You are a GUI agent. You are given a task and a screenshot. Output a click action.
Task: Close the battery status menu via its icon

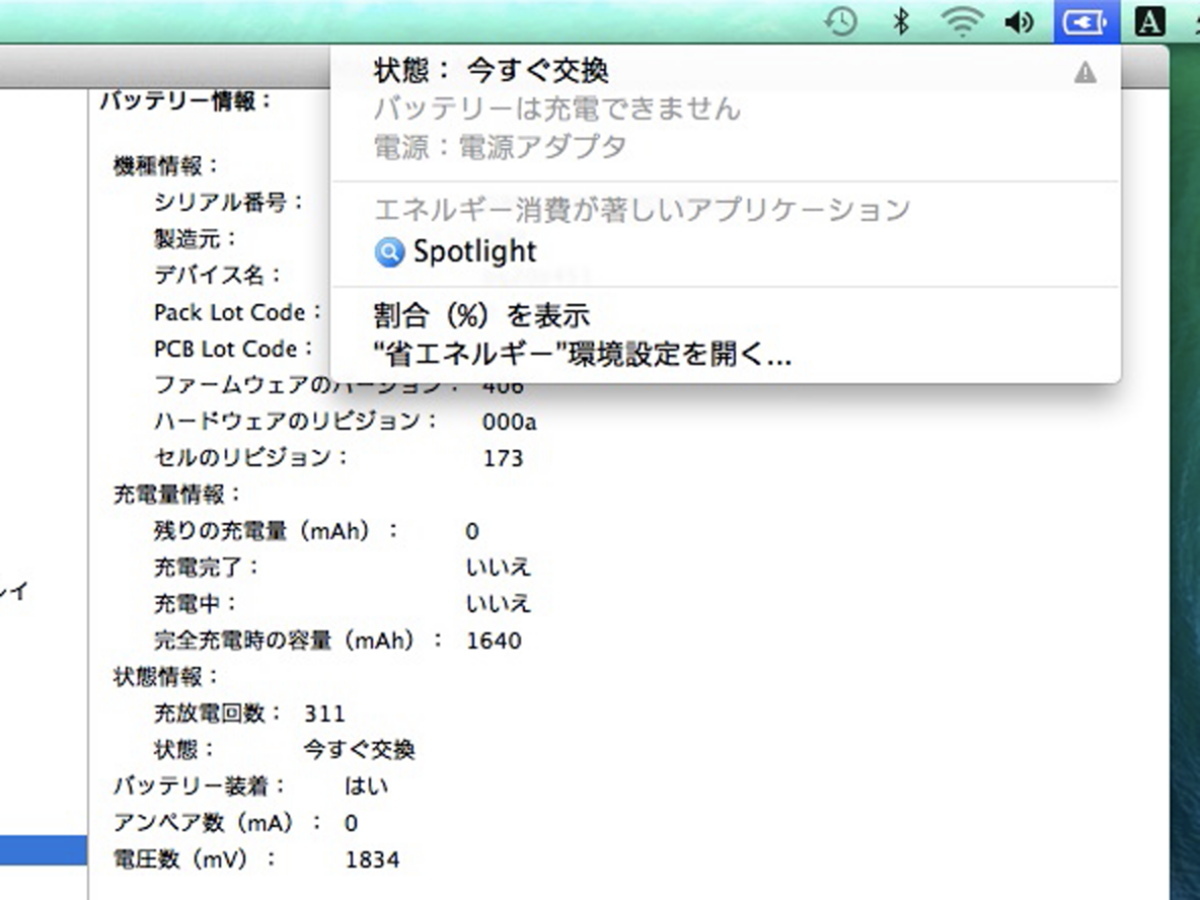[x=1085, y=22]
